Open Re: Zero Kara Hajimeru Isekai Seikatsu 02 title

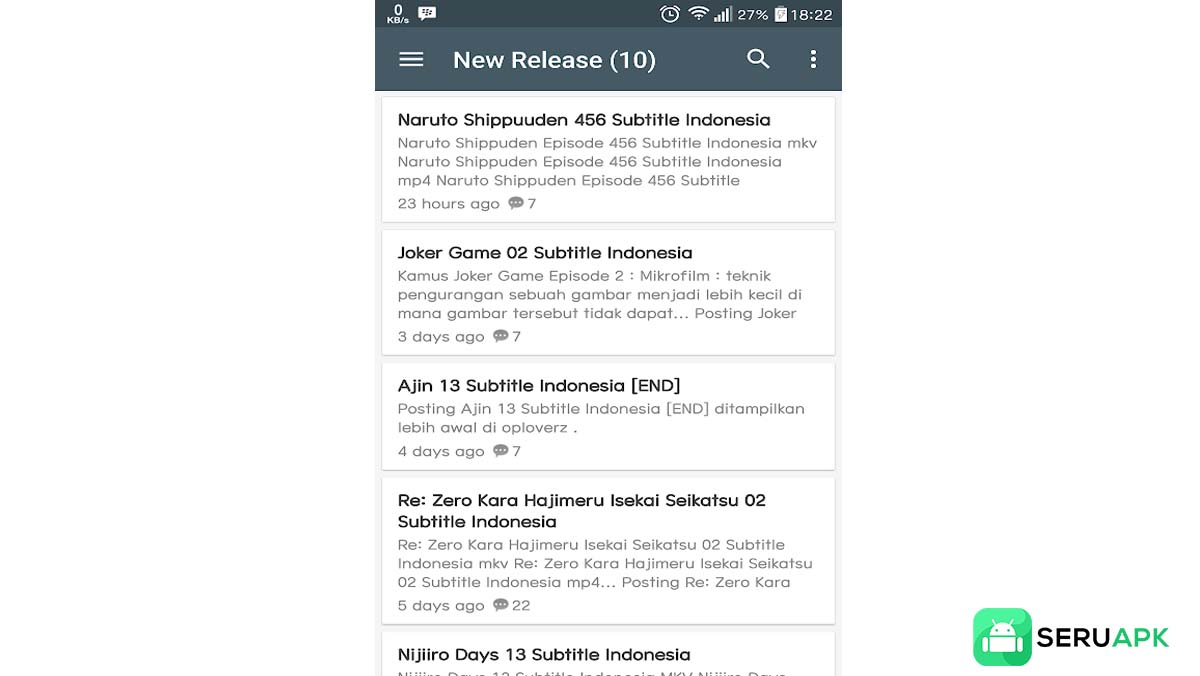coord(581,510)
